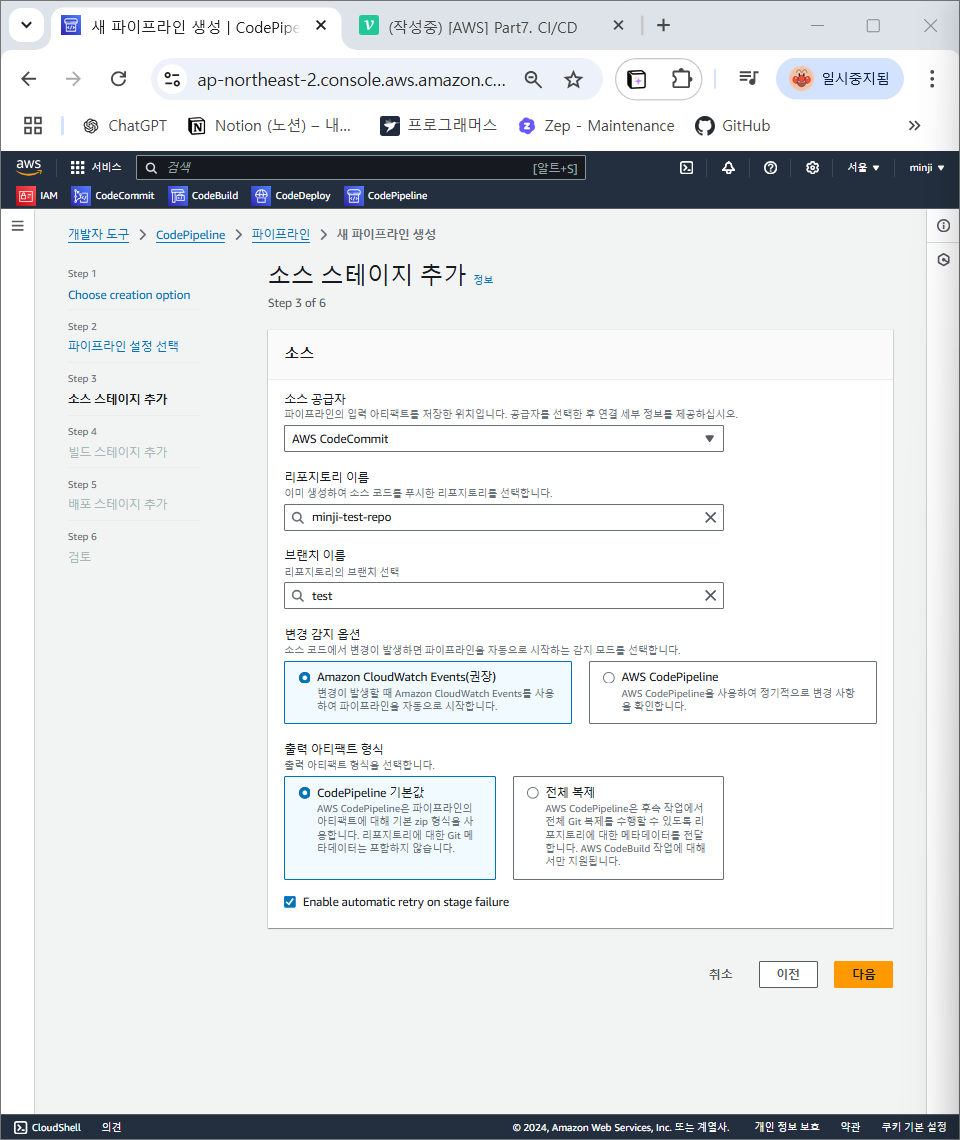Click the 다음 button
Image resolution: width=960 pixels, height=1140 pixels.
pyautogui.click(x=863, y=975)
